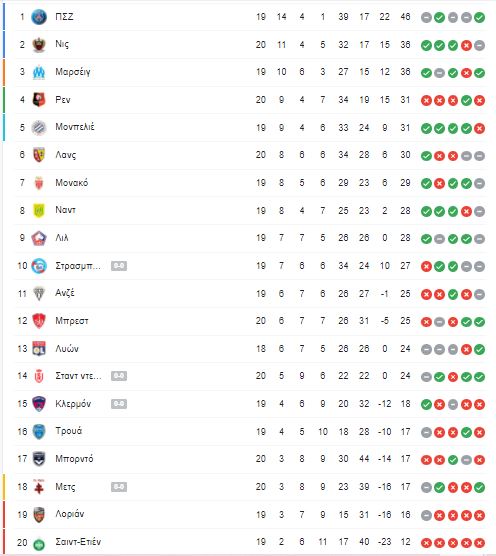496x556 pixels.
Task: Click ΠΣΖ latest match win indicator
Action: tap(479, 17)
